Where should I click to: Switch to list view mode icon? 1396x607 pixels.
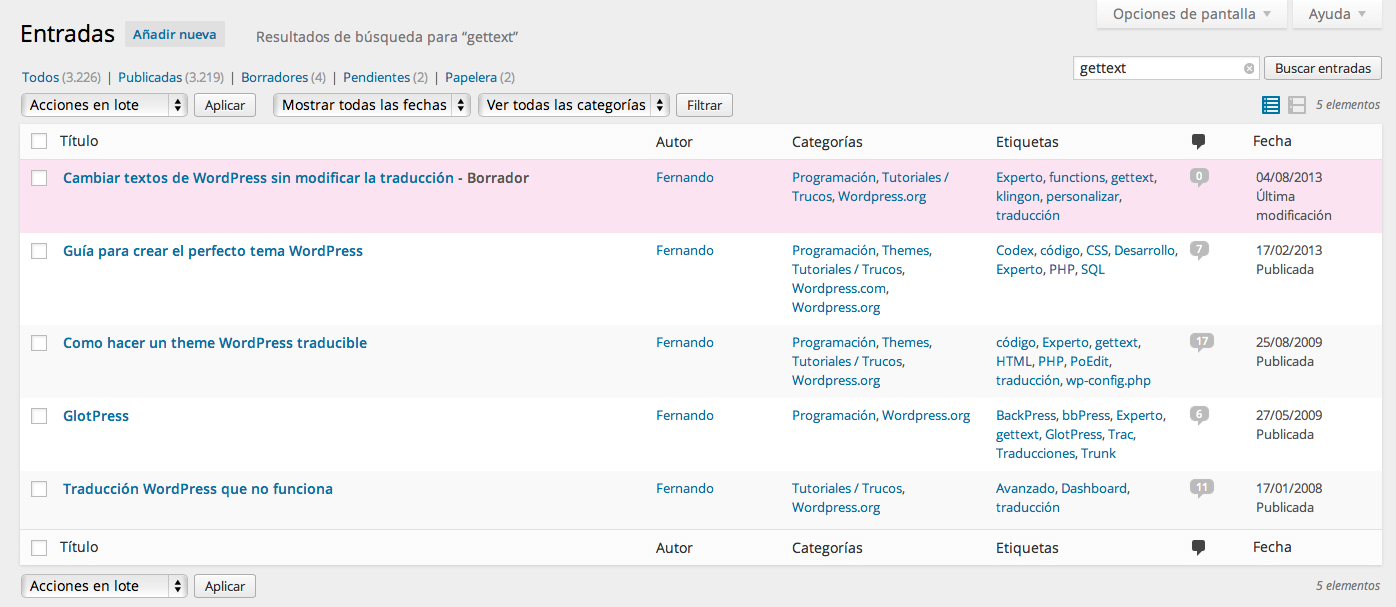click(x=1271, y=105)
